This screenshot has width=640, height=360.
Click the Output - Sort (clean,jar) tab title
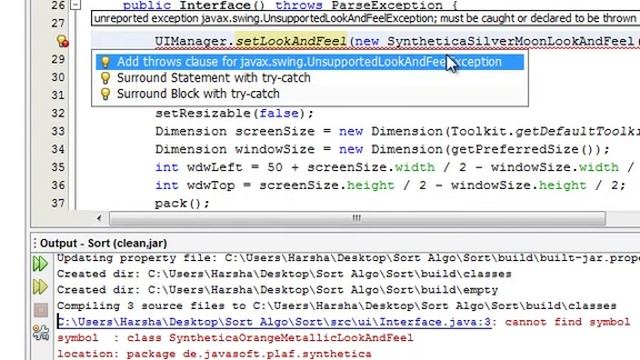click(x=103, y=243)
